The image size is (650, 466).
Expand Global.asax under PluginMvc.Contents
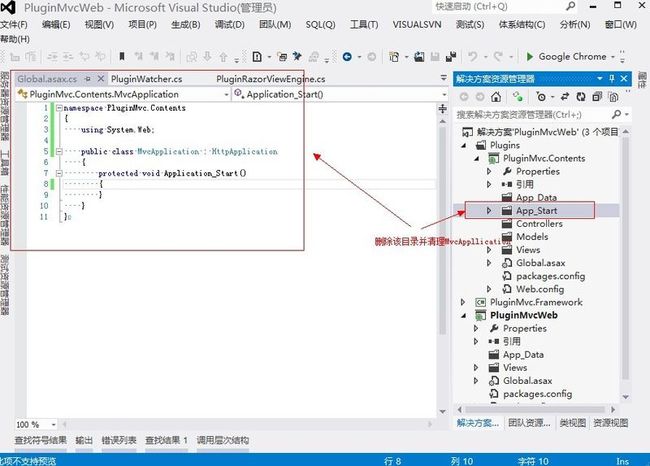489,263
